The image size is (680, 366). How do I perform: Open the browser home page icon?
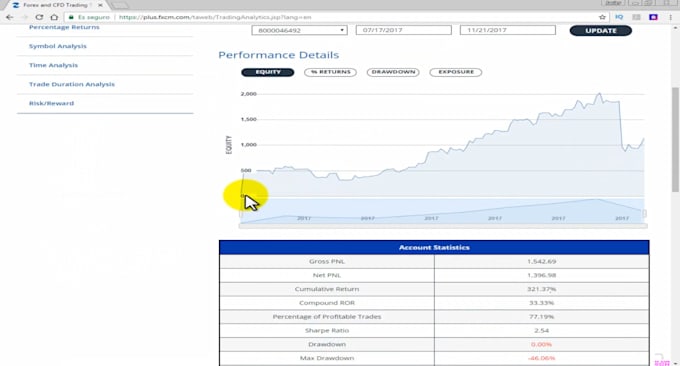[x=54, y=17]
